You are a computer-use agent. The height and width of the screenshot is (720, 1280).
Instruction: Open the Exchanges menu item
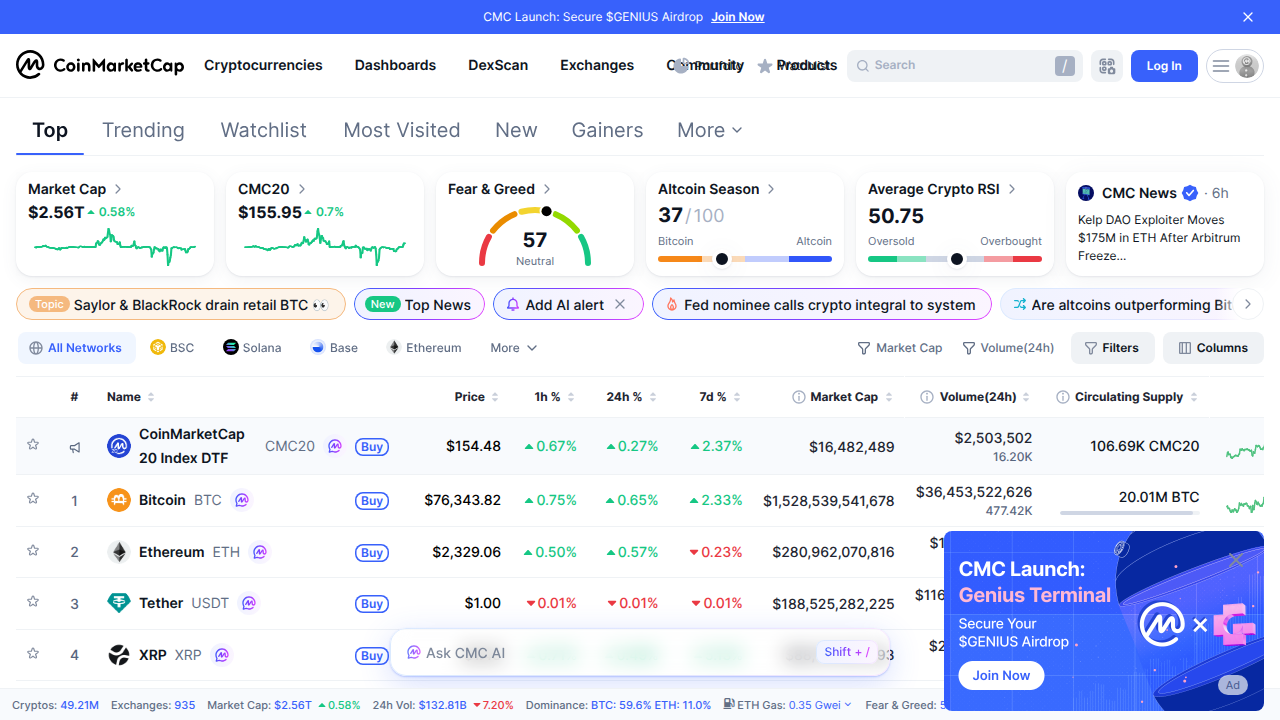click(x=597, y=65)
